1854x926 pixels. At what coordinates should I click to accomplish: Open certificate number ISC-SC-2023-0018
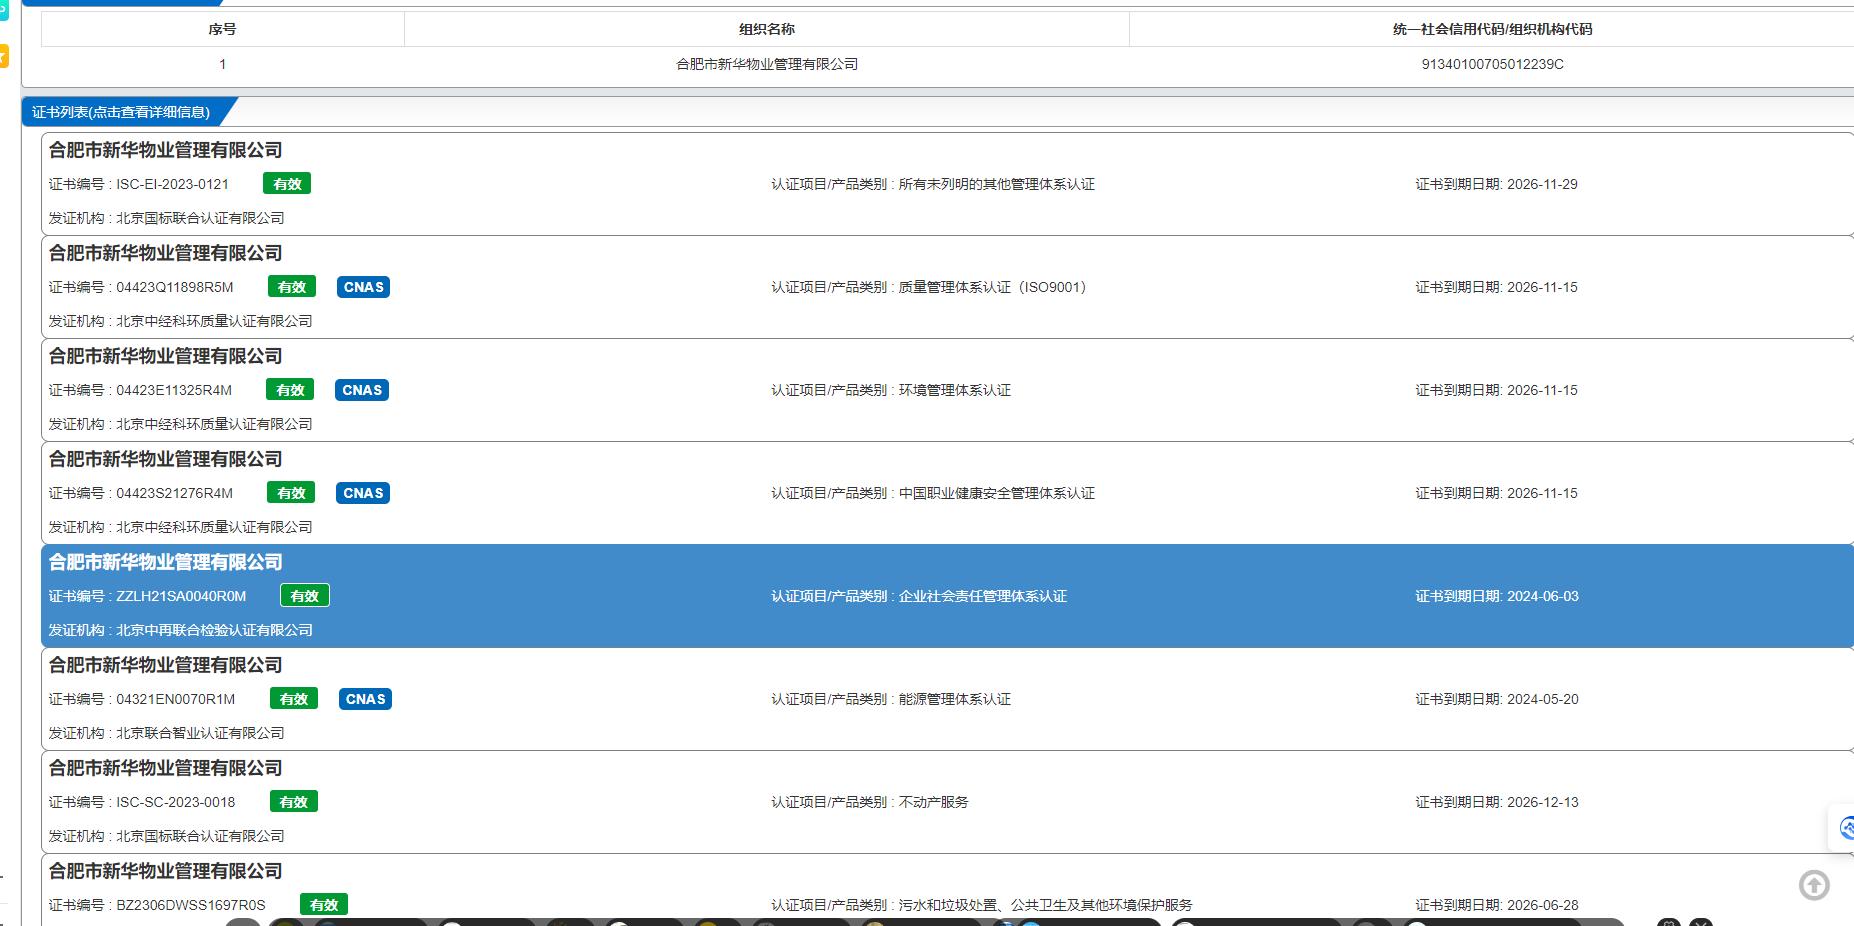tap(176, 802)
